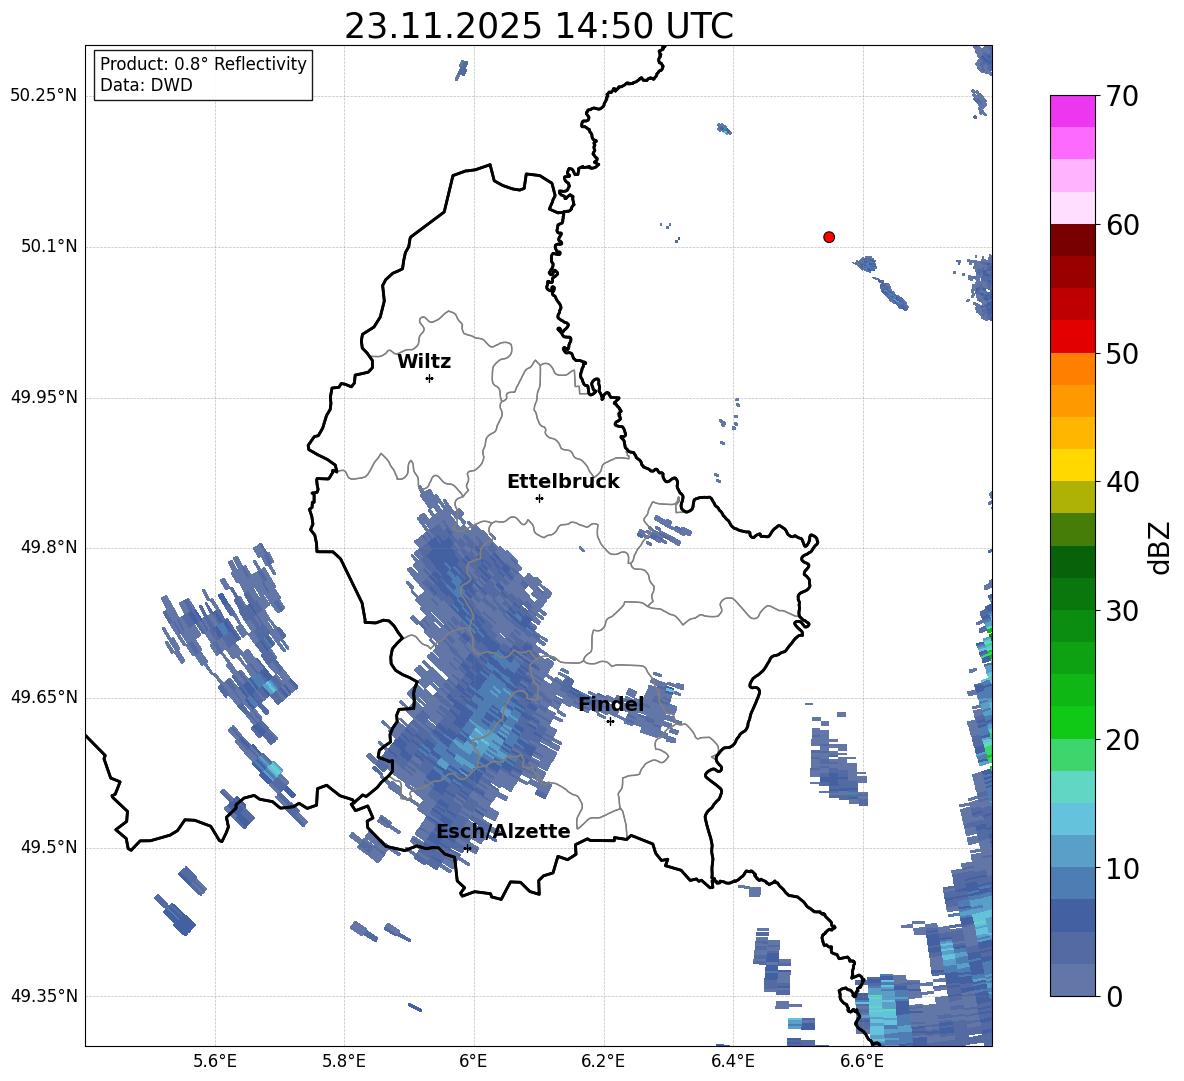Viewport: 1184px width, 1081px height.
Task: Click colorbar tick label 0
Action: 1114,996
